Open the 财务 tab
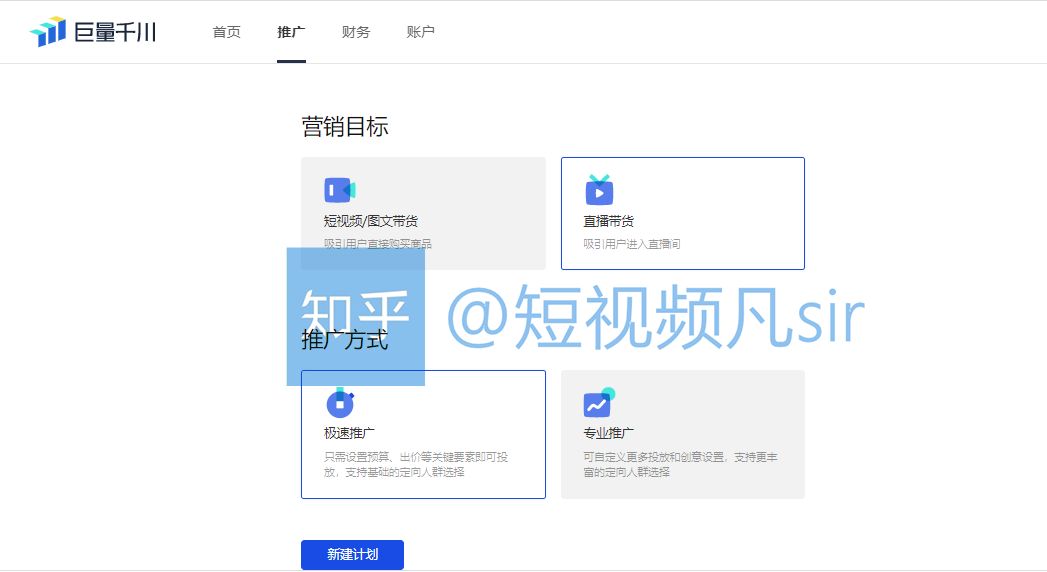Image resolution: width=1047 pixels, height=572 pixels. pyautogui.click(x=356, y=32)
